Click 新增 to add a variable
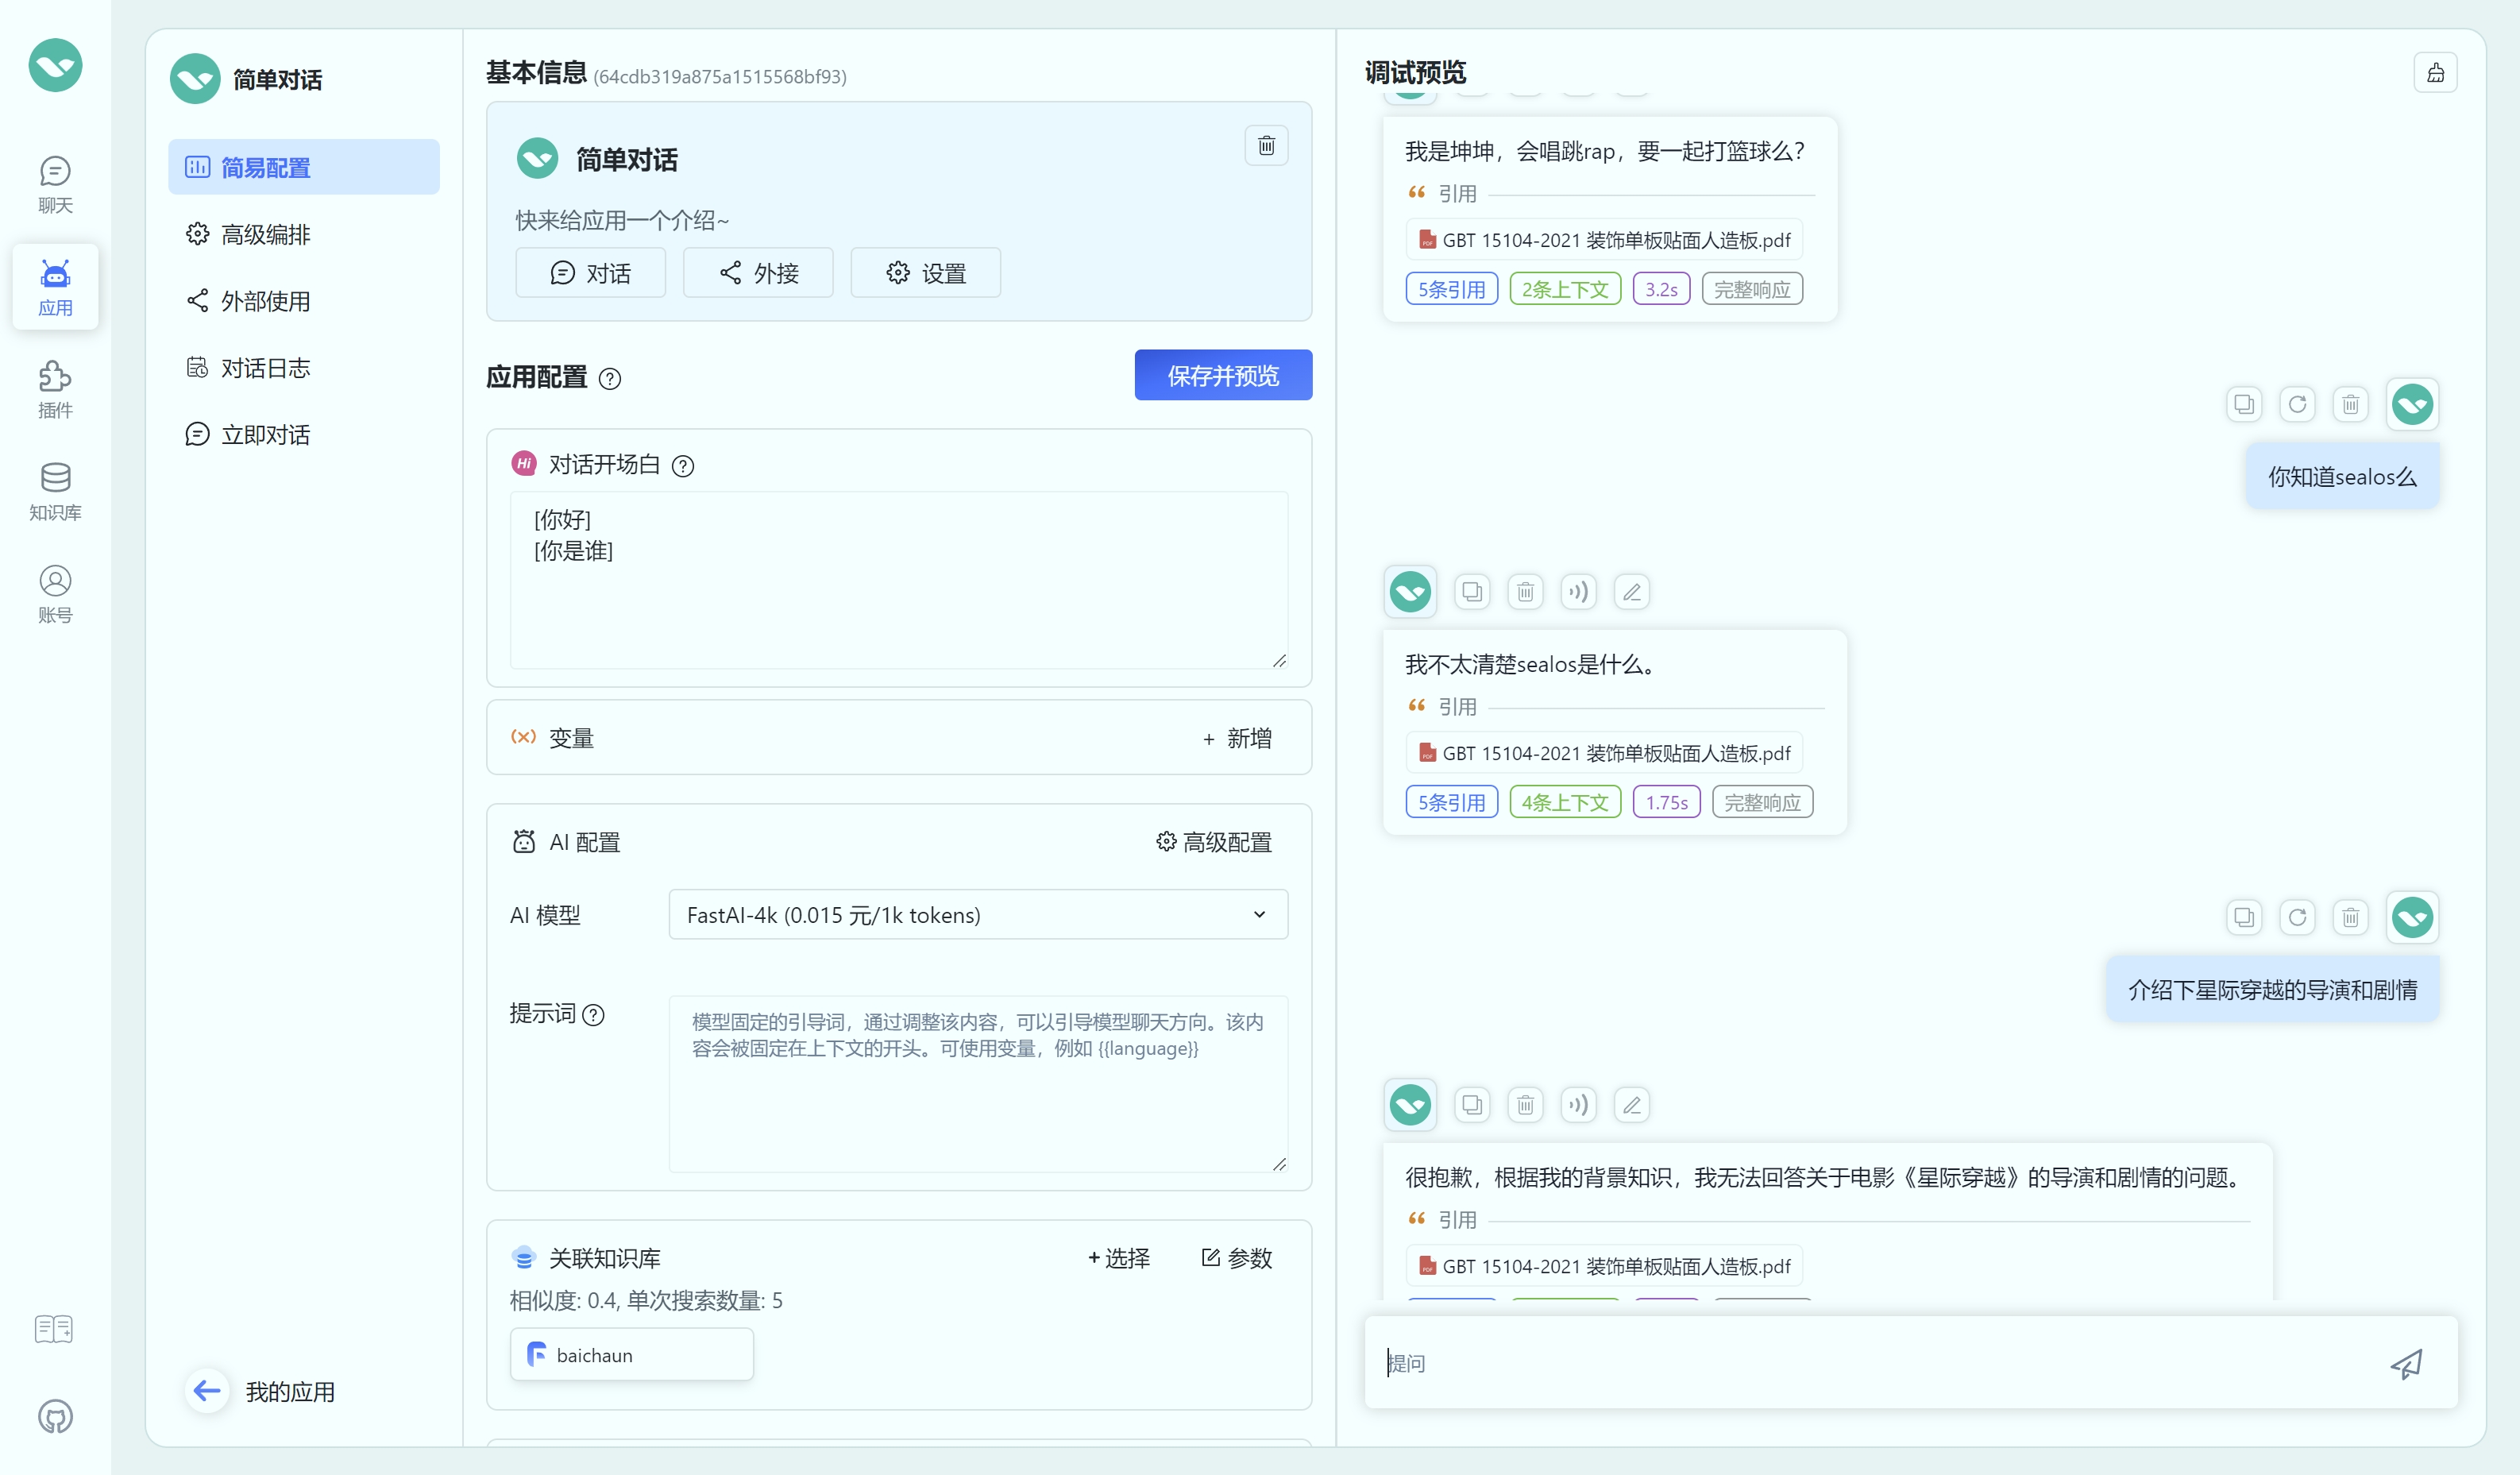 coord(1237,738)
